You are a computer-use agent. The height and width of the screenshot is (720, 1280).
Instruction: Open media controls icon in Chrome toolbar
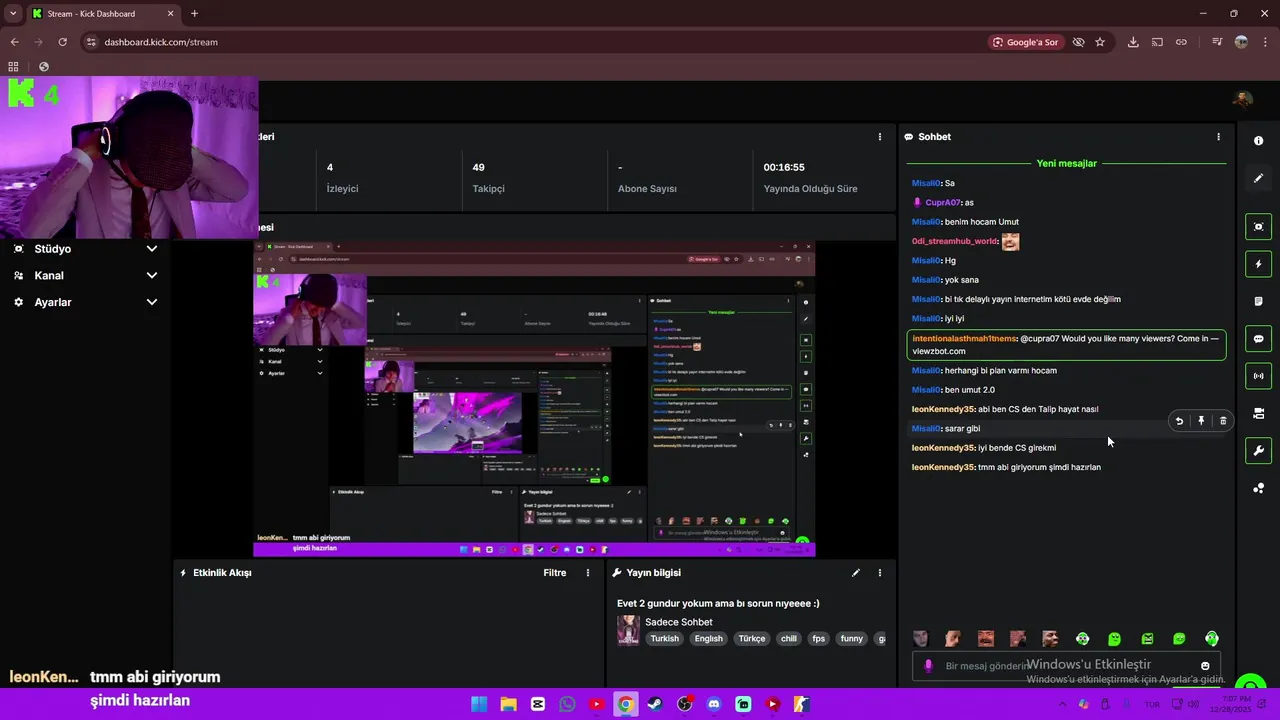click(1217, 42)
